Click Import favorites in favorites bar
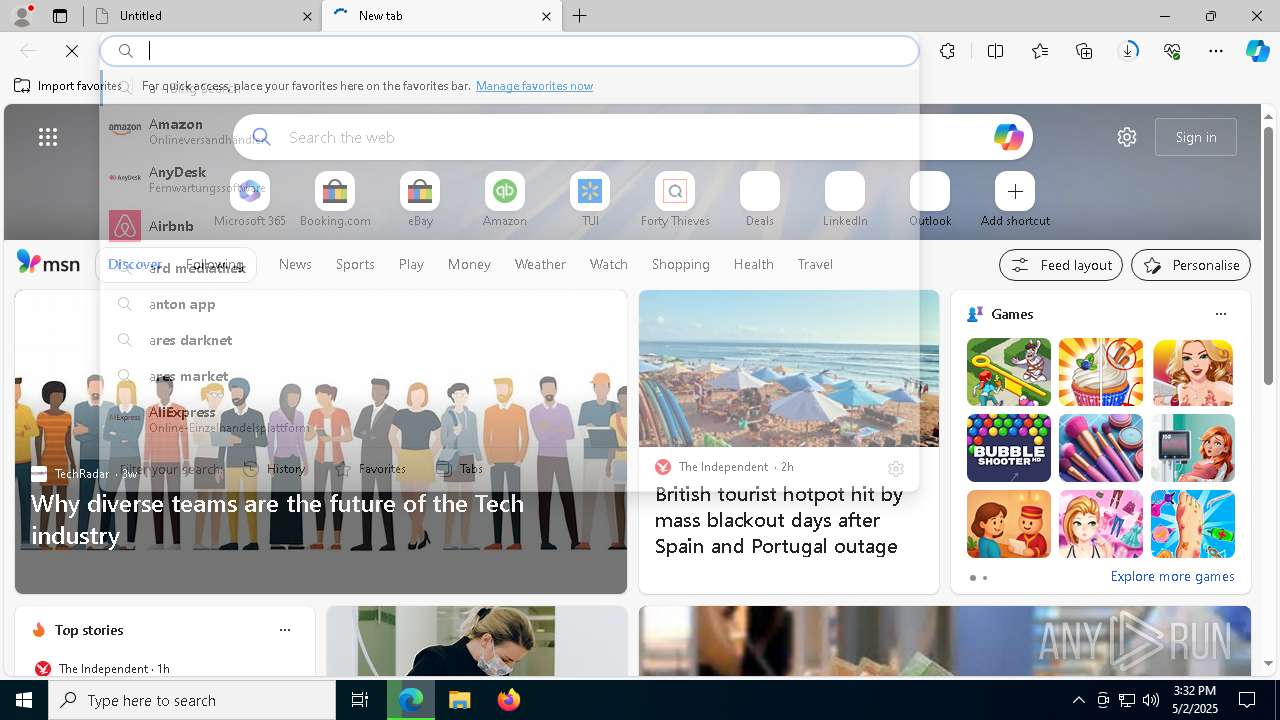The image size is (1280, 720). [x=68, y=86]
